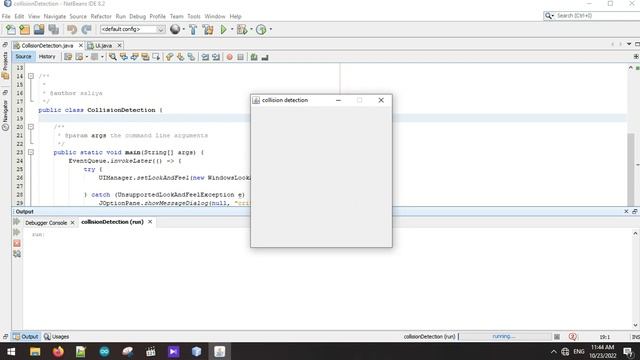
Task: Collapse the main method fold at line 23
Action: click(x=31, y=152)
